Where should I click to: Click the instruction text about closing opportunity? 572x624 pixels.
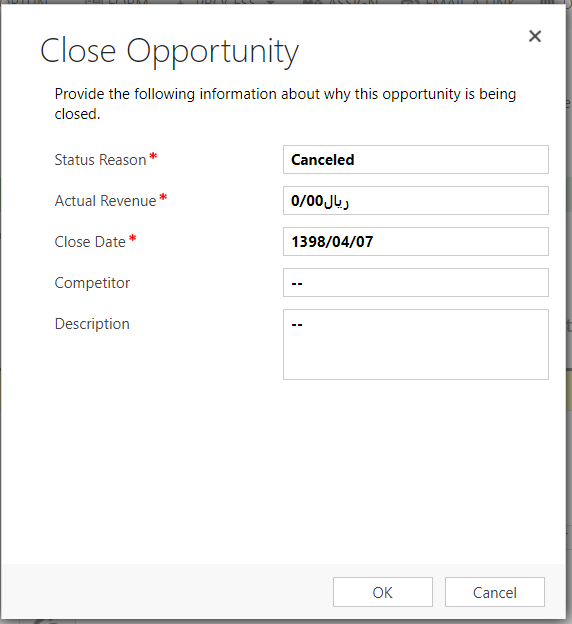285,104
